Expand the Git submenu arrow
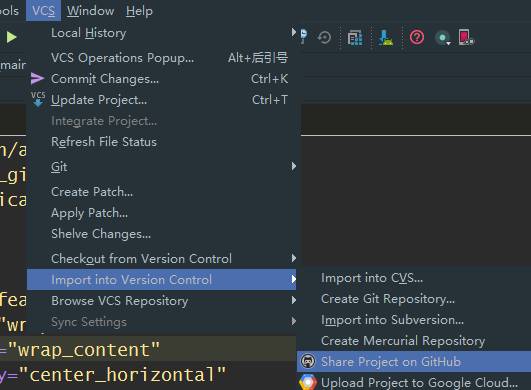531x390 pixels. (x=294, y=166)
